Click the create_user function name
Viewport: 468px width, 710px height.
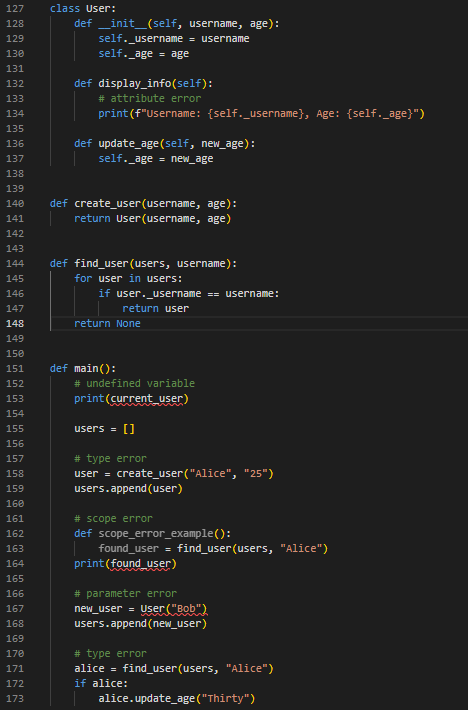pos(107,204)
